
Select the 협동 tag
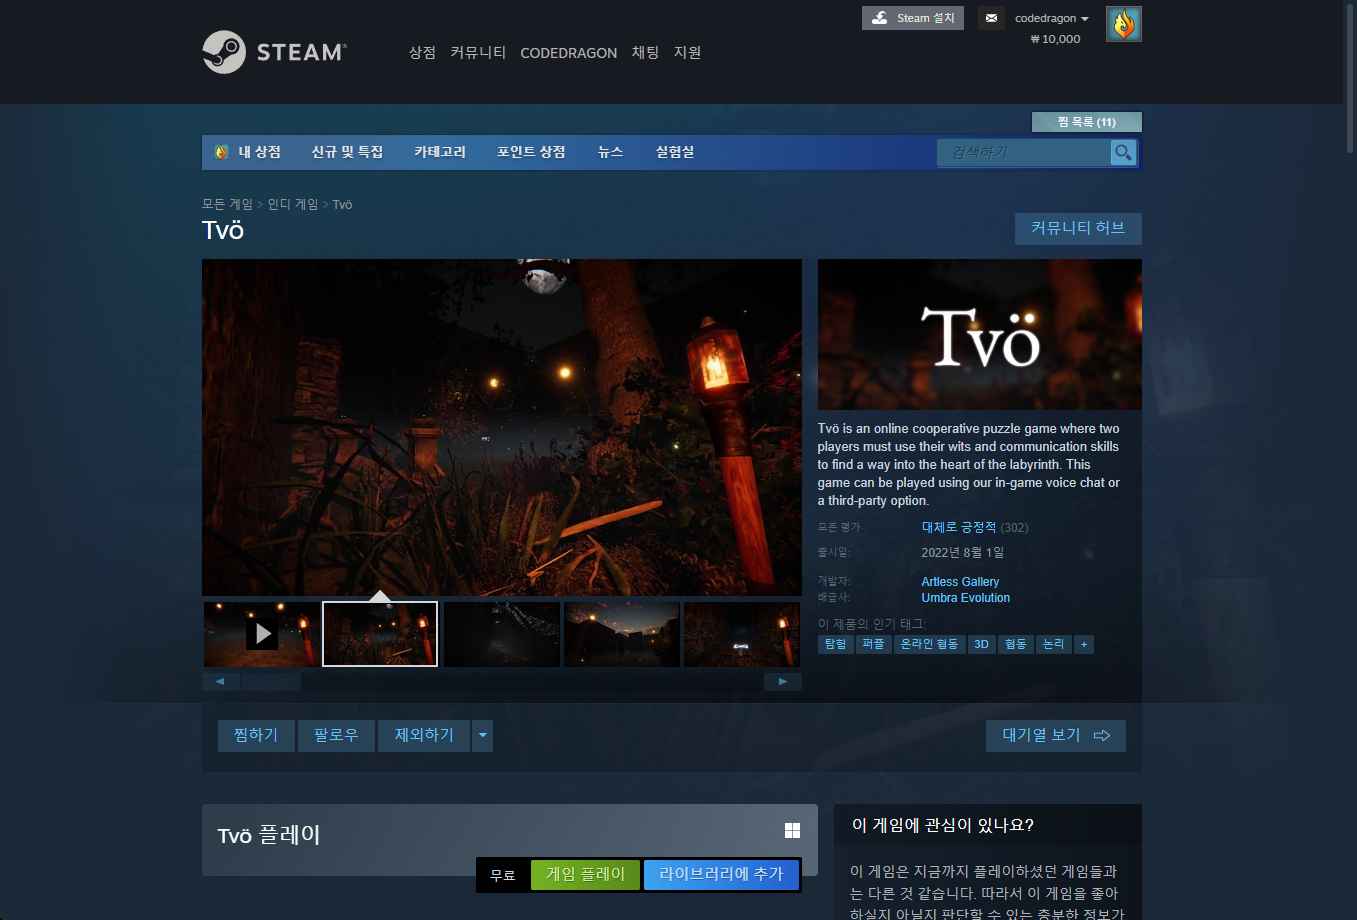pyautogui.click(x=1015, y=644)
